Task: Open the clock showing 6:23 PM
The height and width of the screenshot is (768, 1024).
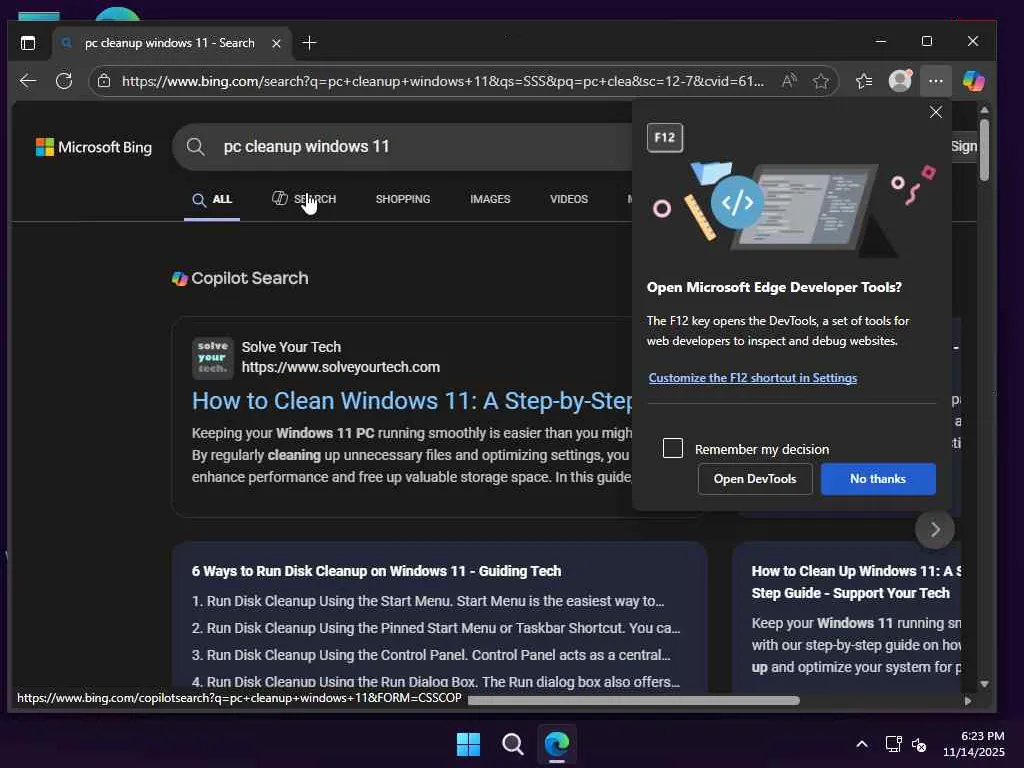Action: click(974, 744)
